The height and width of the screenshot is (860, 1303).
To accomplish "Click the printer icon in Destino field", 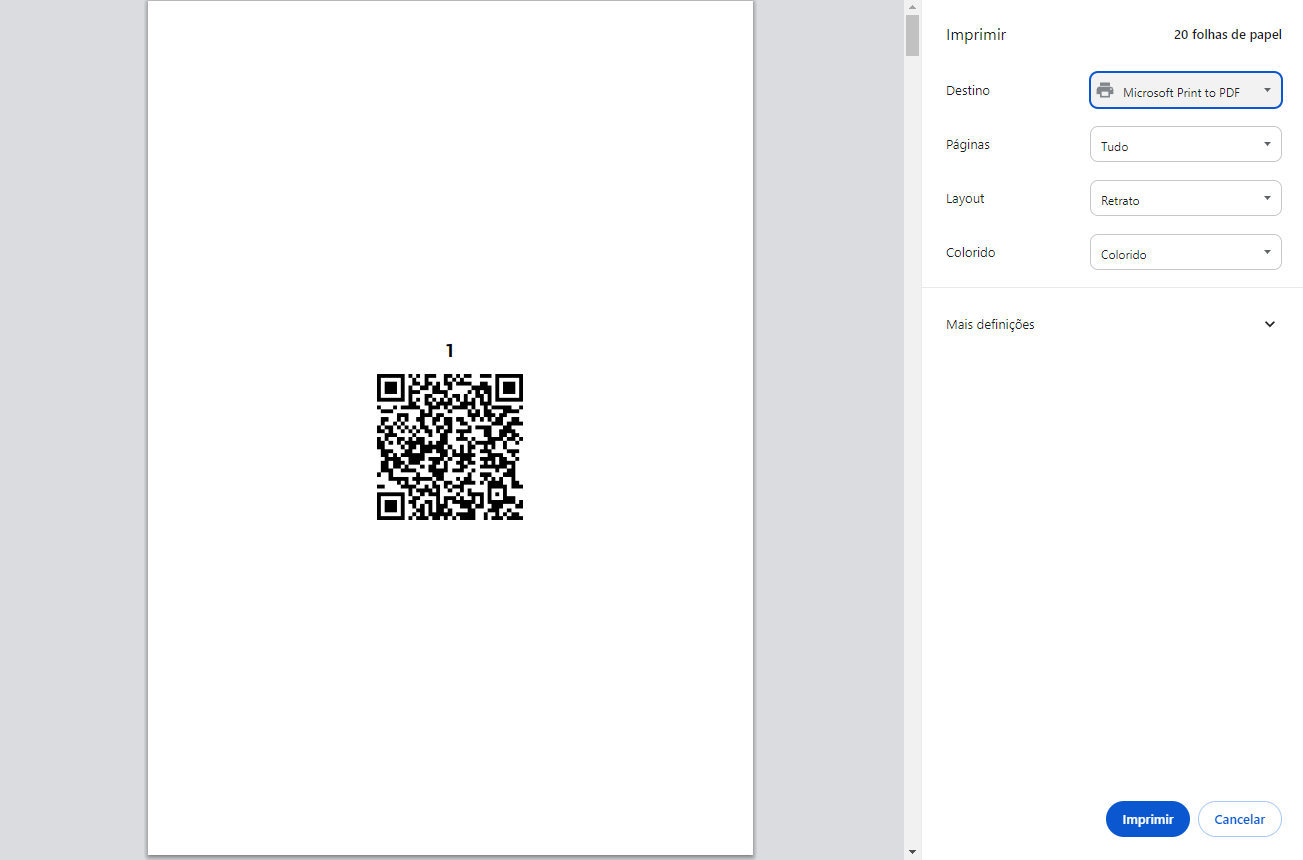I will 1105,91.
